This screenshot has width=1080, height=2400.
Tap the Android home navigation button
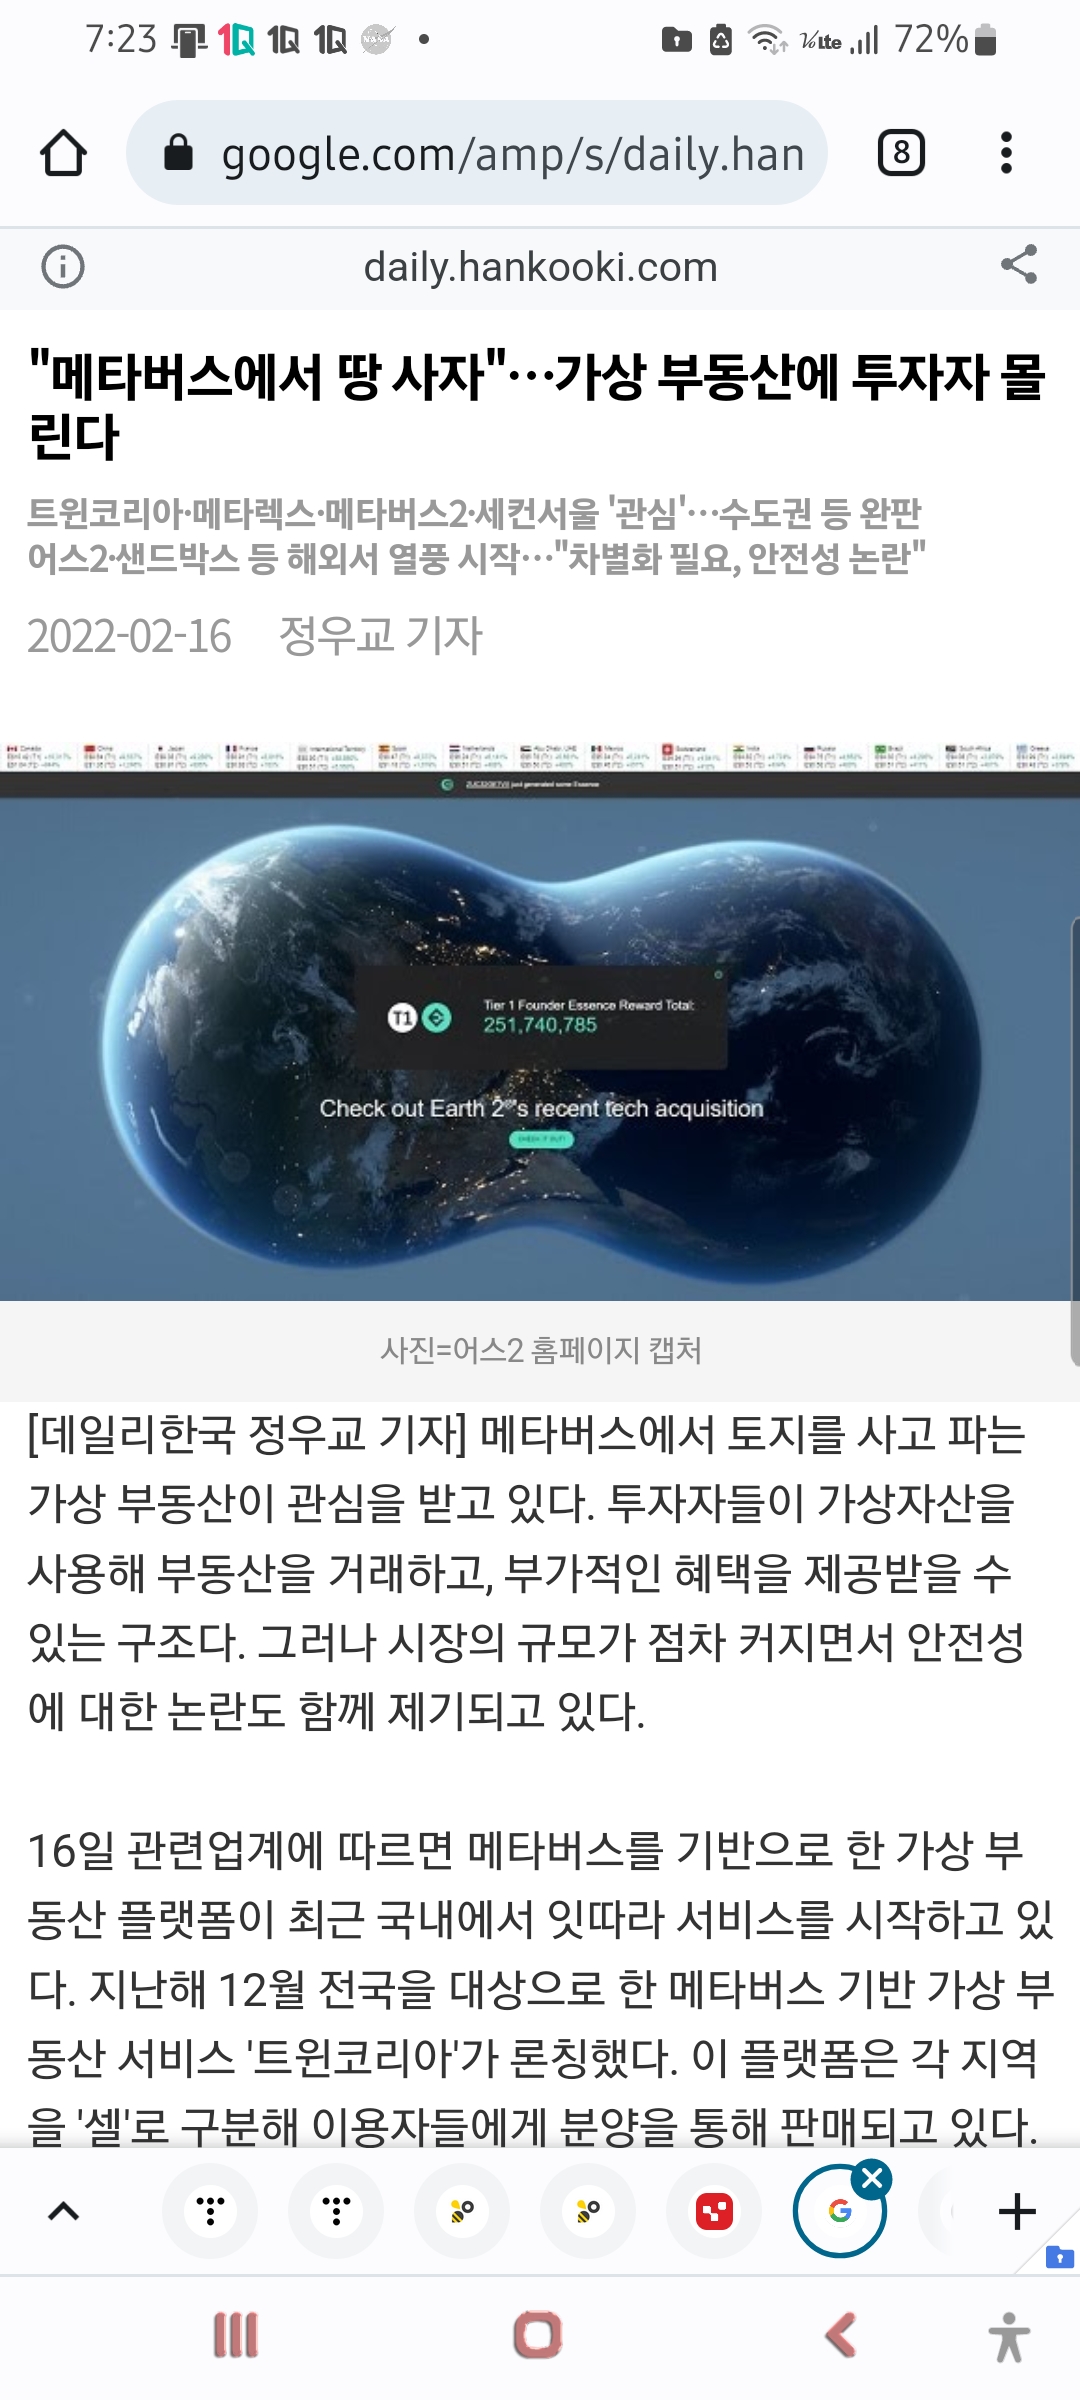tap(538, 2336)
